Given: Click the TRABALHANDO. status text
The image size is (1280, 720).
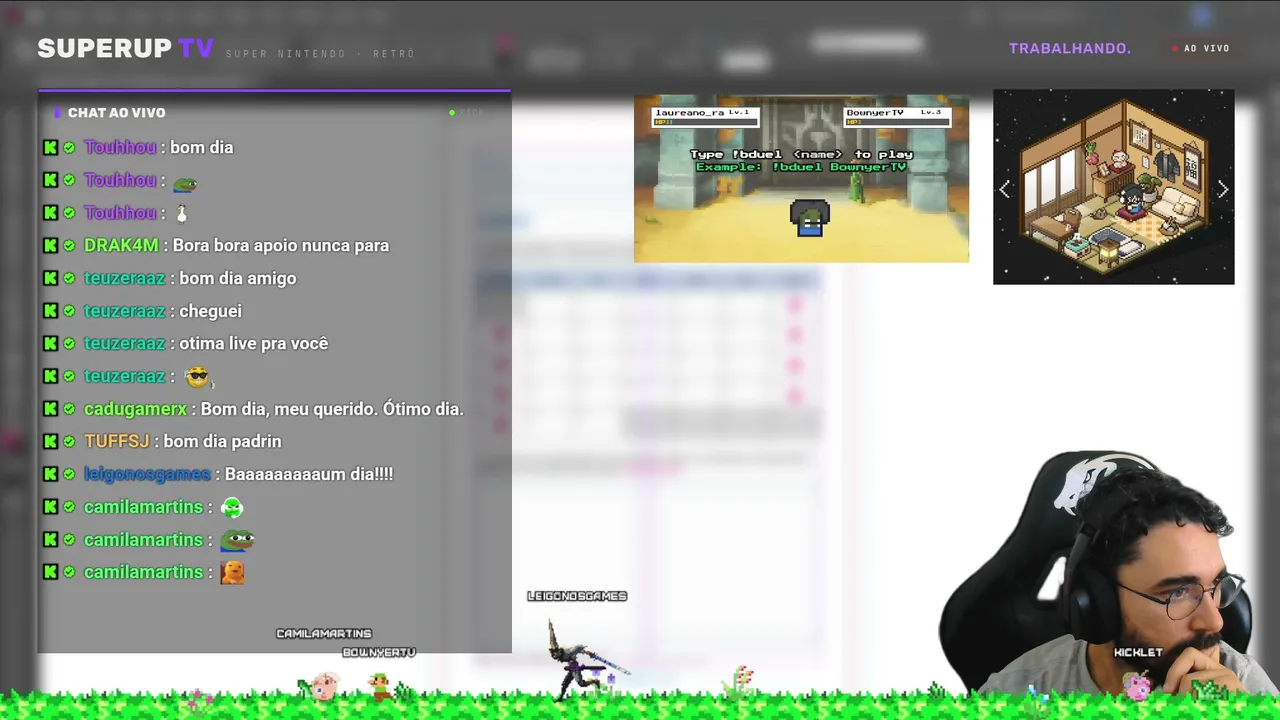Looking at the screenshot, I should [x=1070, y=48].
